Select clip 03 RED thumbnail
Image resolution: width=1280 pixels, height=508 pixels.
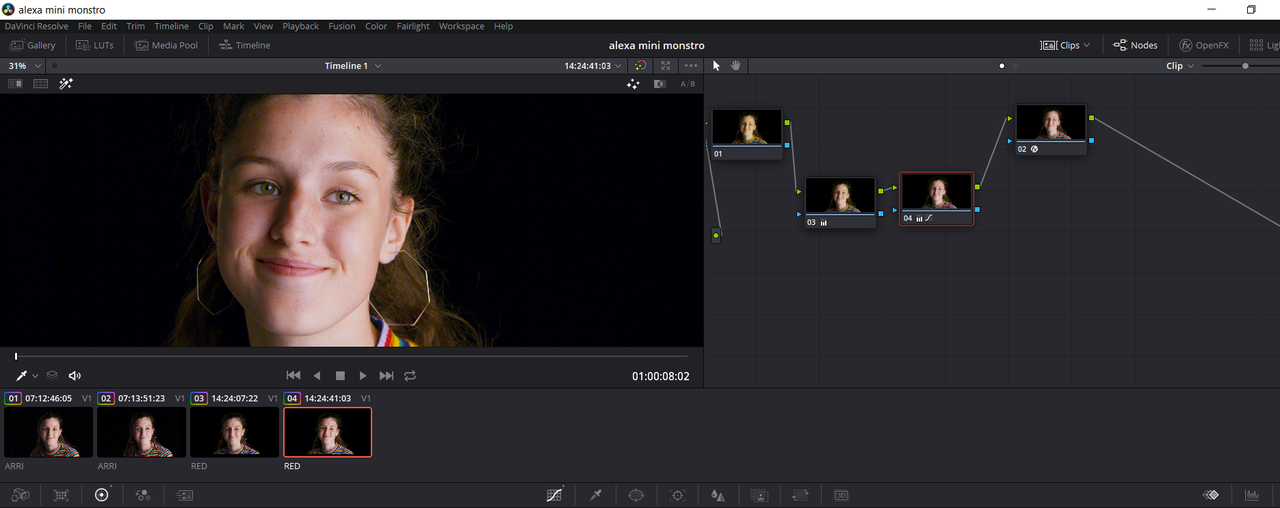[234, 432]
